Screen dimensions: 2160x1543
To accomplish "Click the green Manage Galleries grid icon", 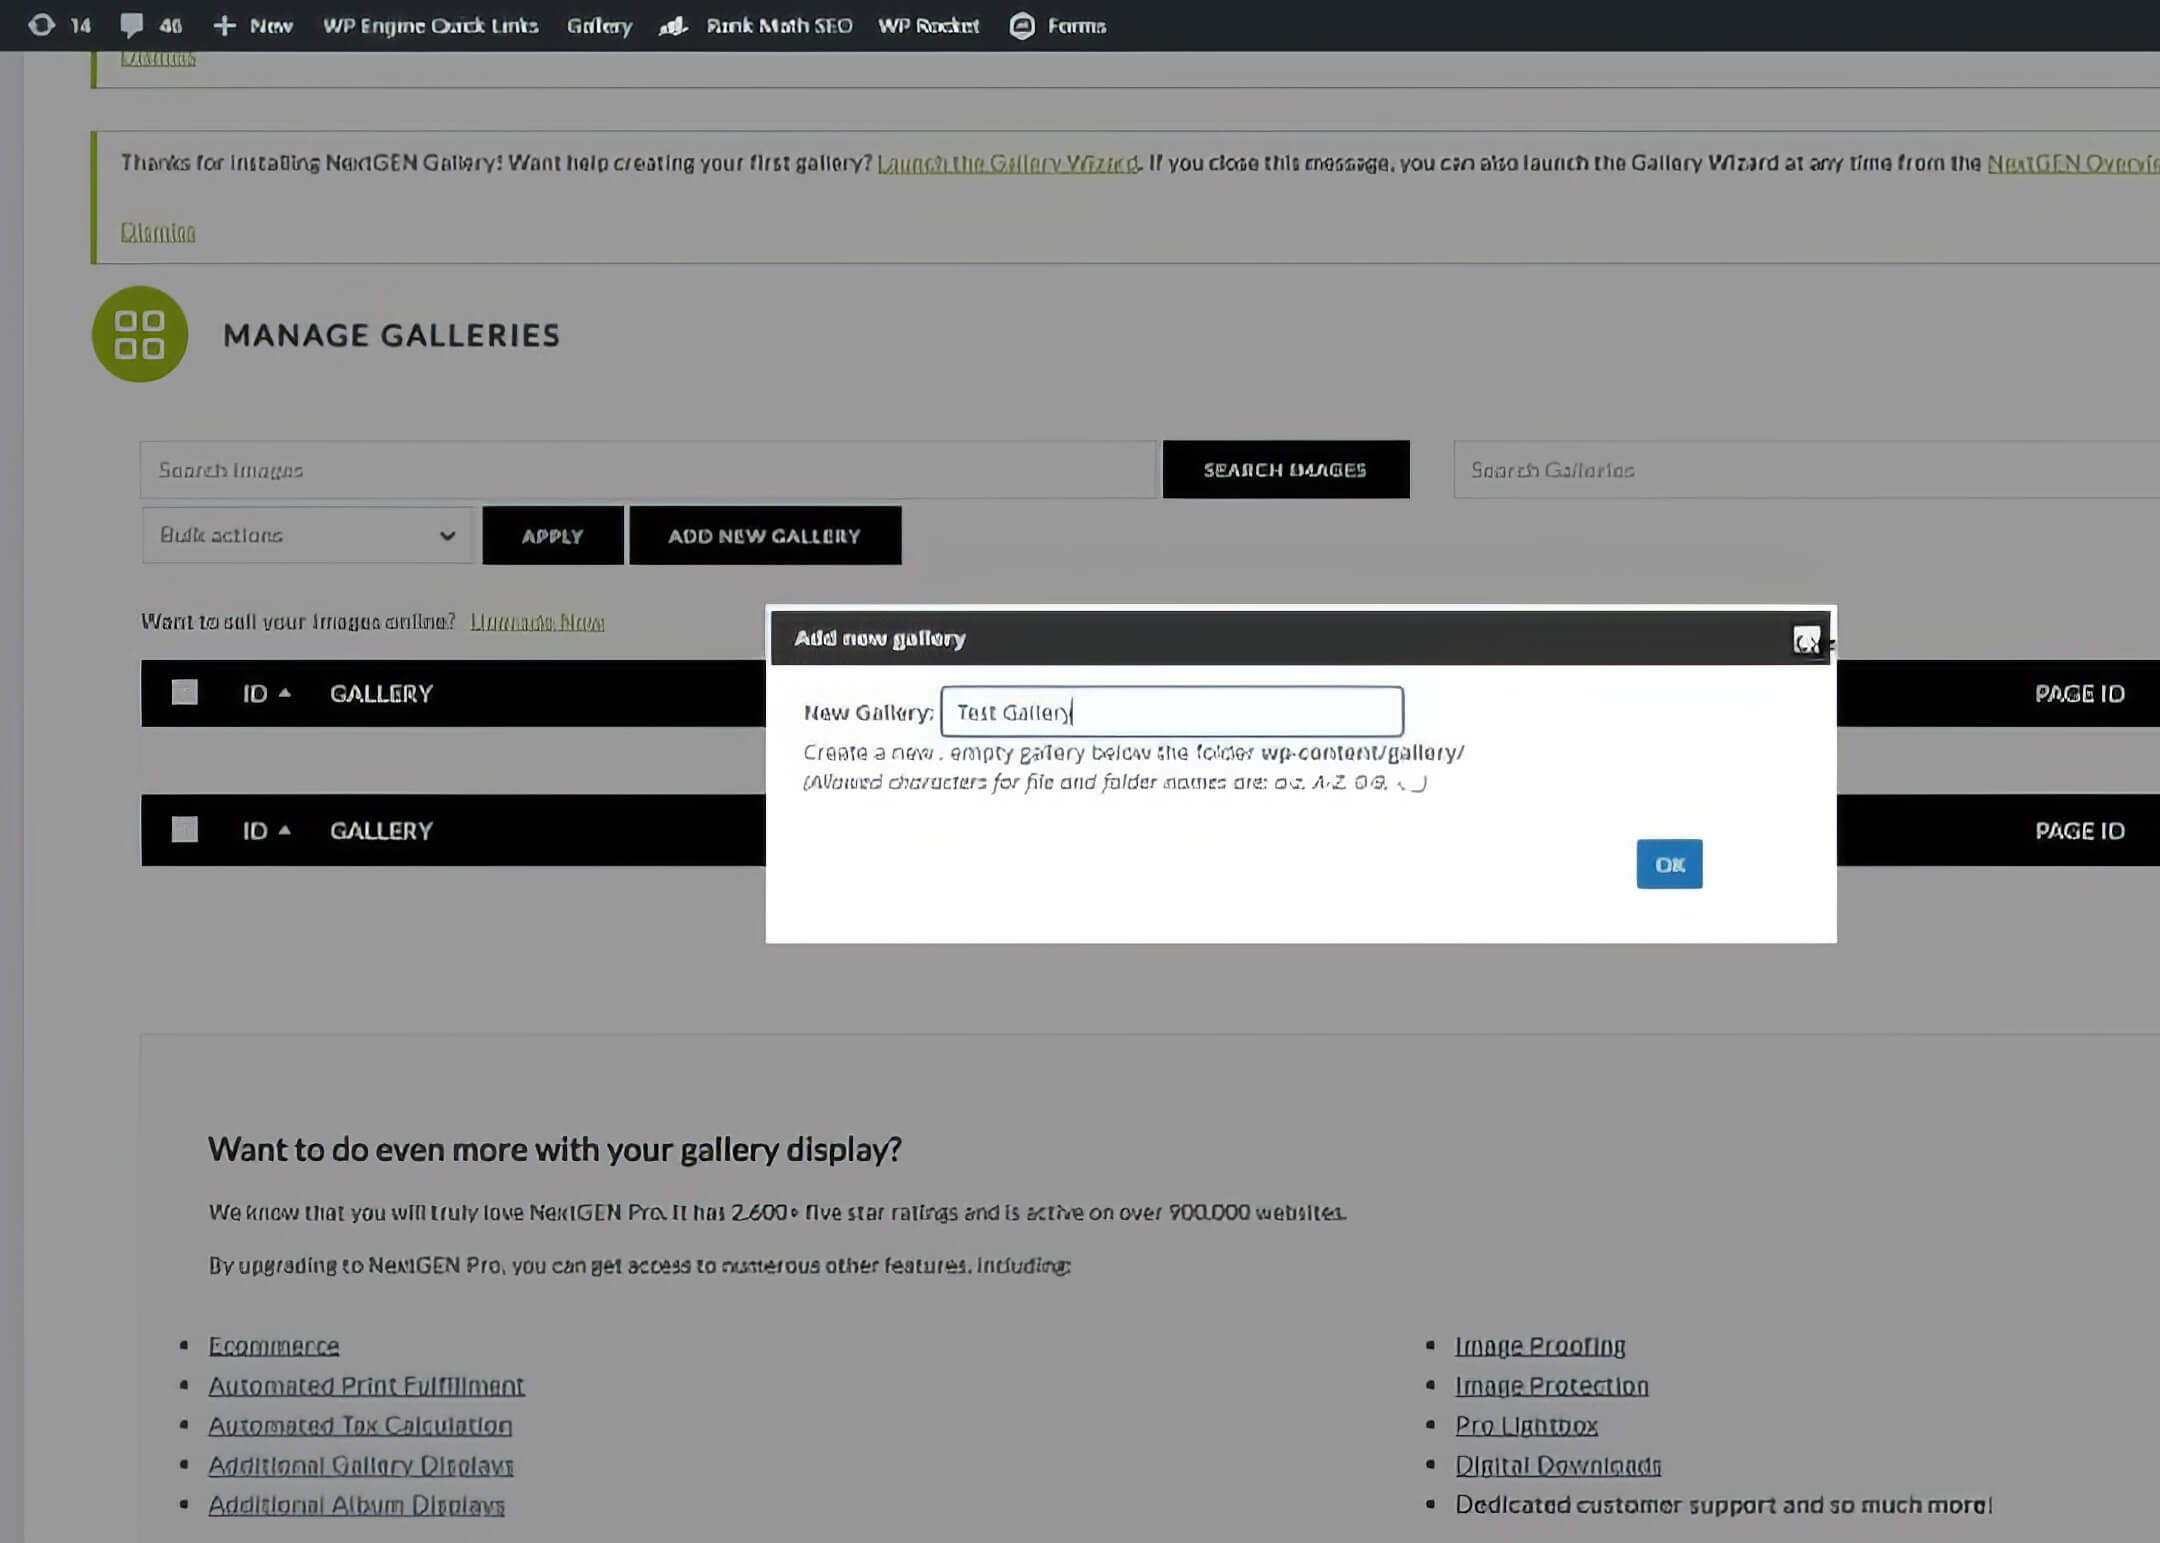I will 140,334.
